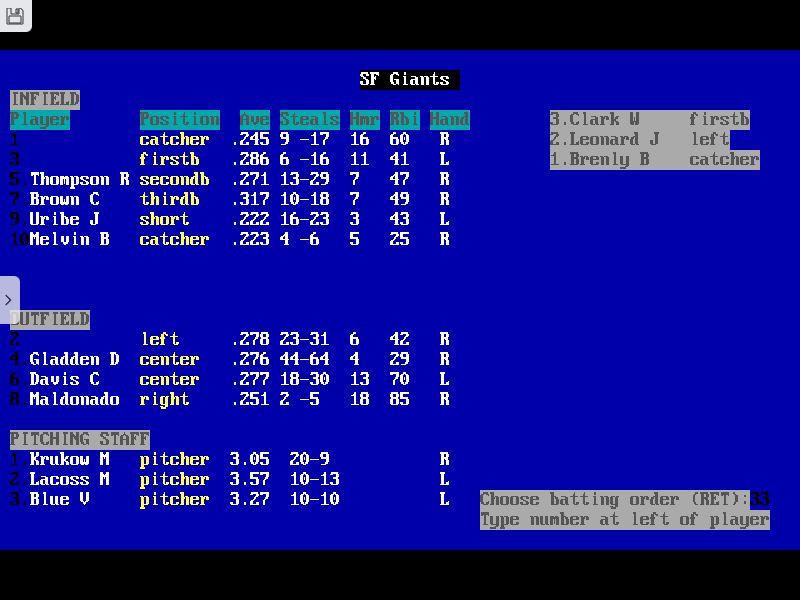Open the emulator side panel chevron

click(10, 298)
